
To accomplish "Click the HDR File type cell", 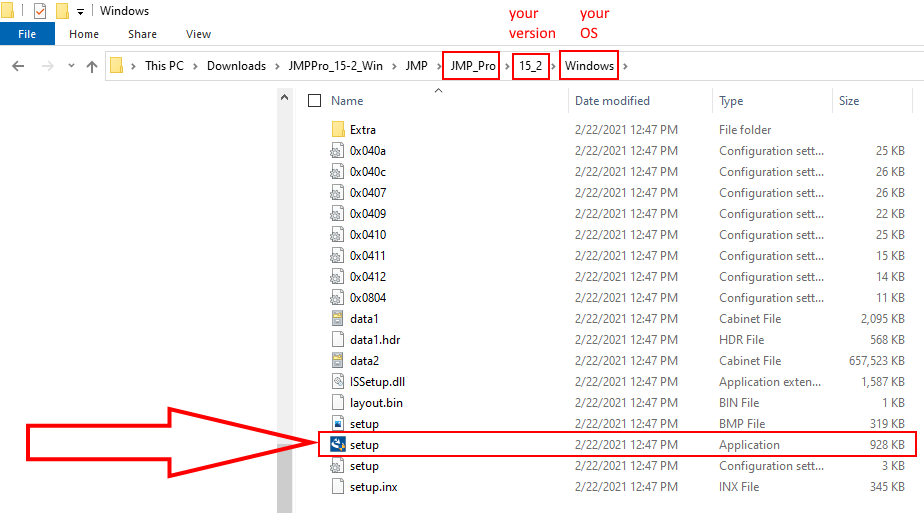I will click(741, 340).
